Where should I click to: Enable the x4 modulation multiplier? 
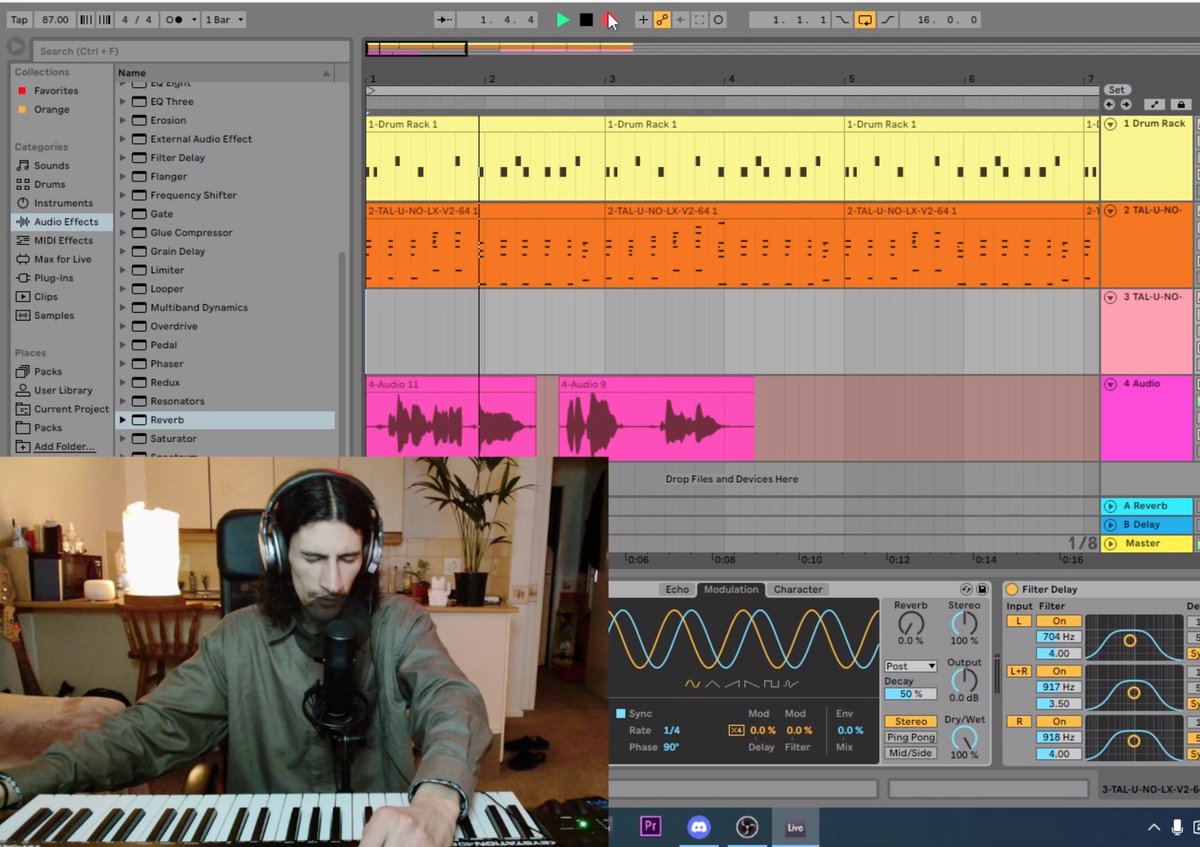[x=736, y=731]
